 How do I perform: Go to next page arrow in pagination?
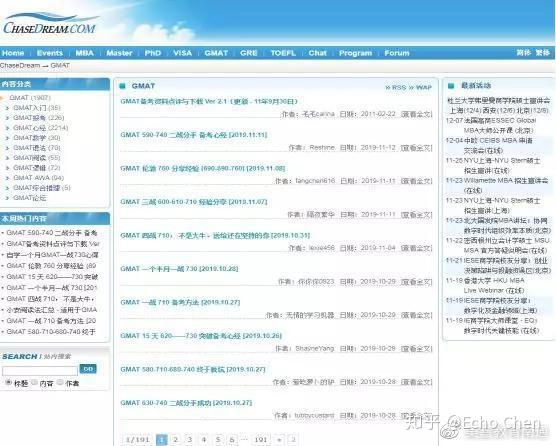click(279, 440)
